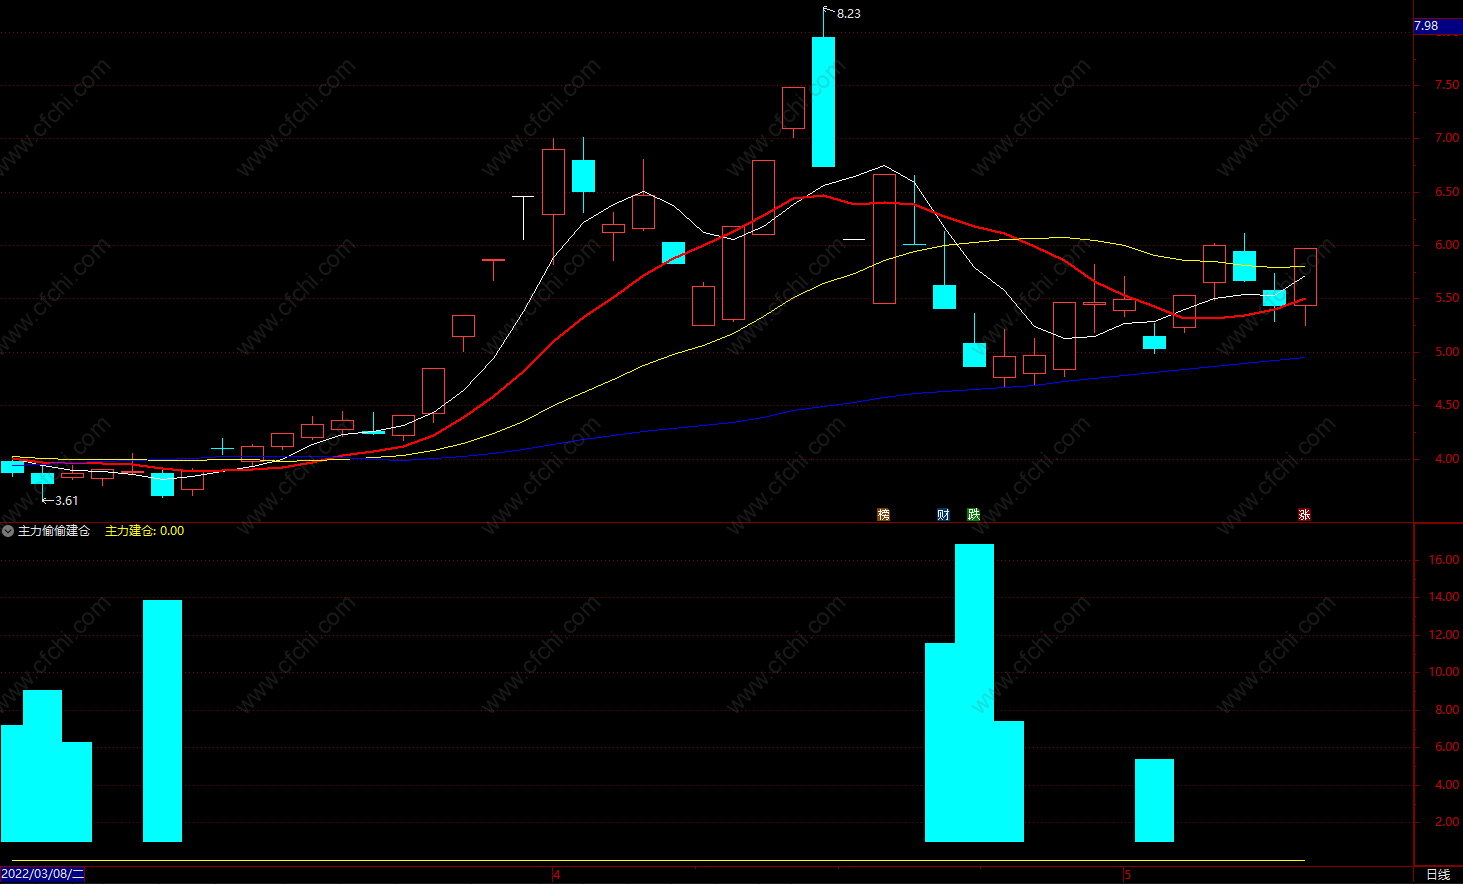Image resolution: width=1463 pixels, height=884 pixels.
Task: Click the 2022/03/08/二 date label
Action: tap(43, 874)
